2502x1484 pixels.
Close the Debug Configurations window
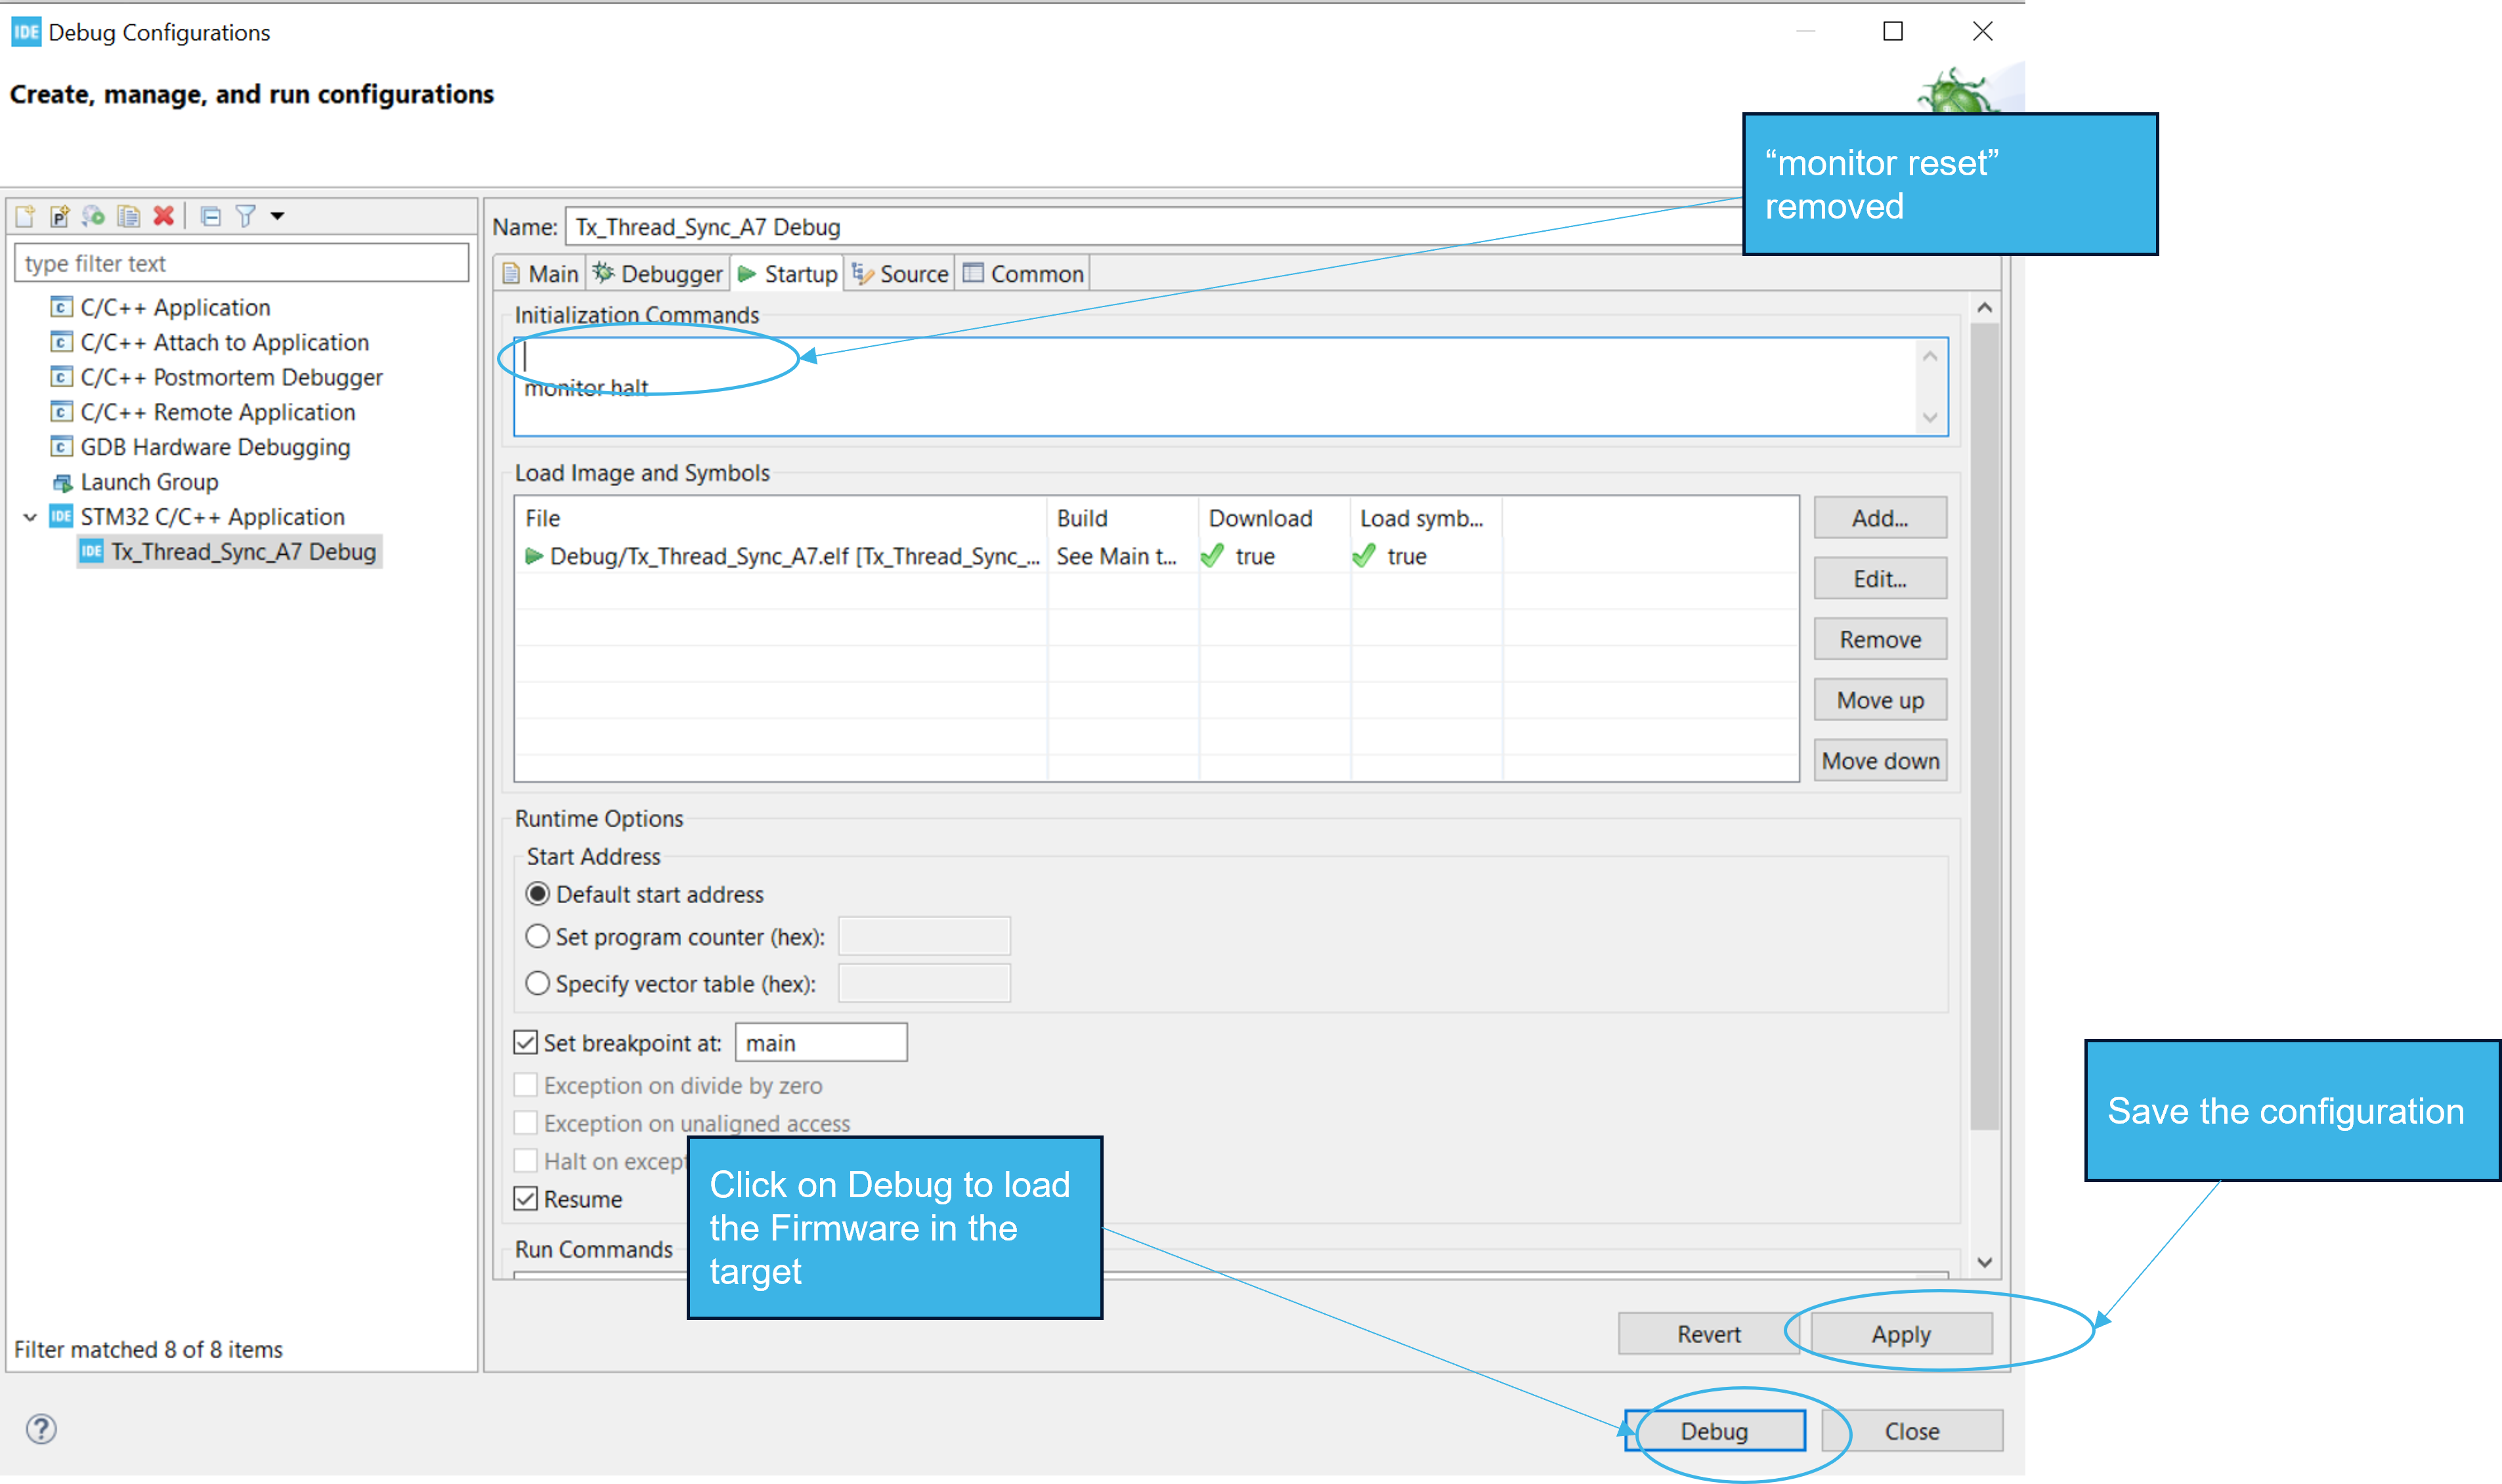pyautogui.click(x=1982, y=32)
